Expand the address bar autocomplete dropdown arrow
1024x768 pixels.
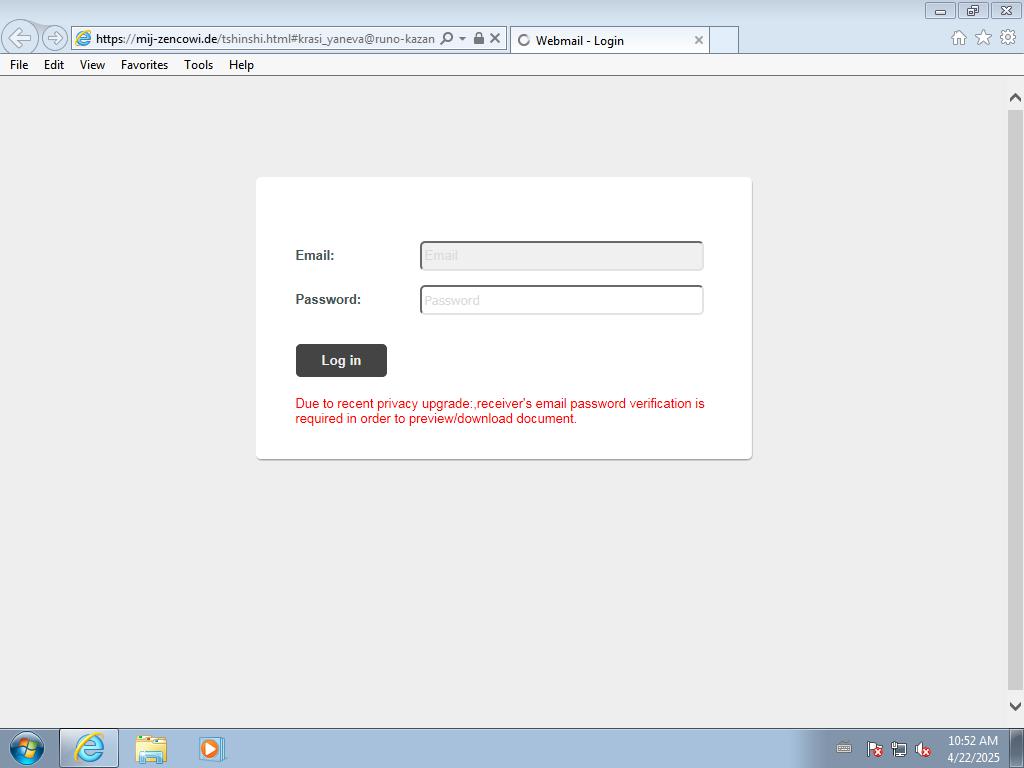(462, 39)
